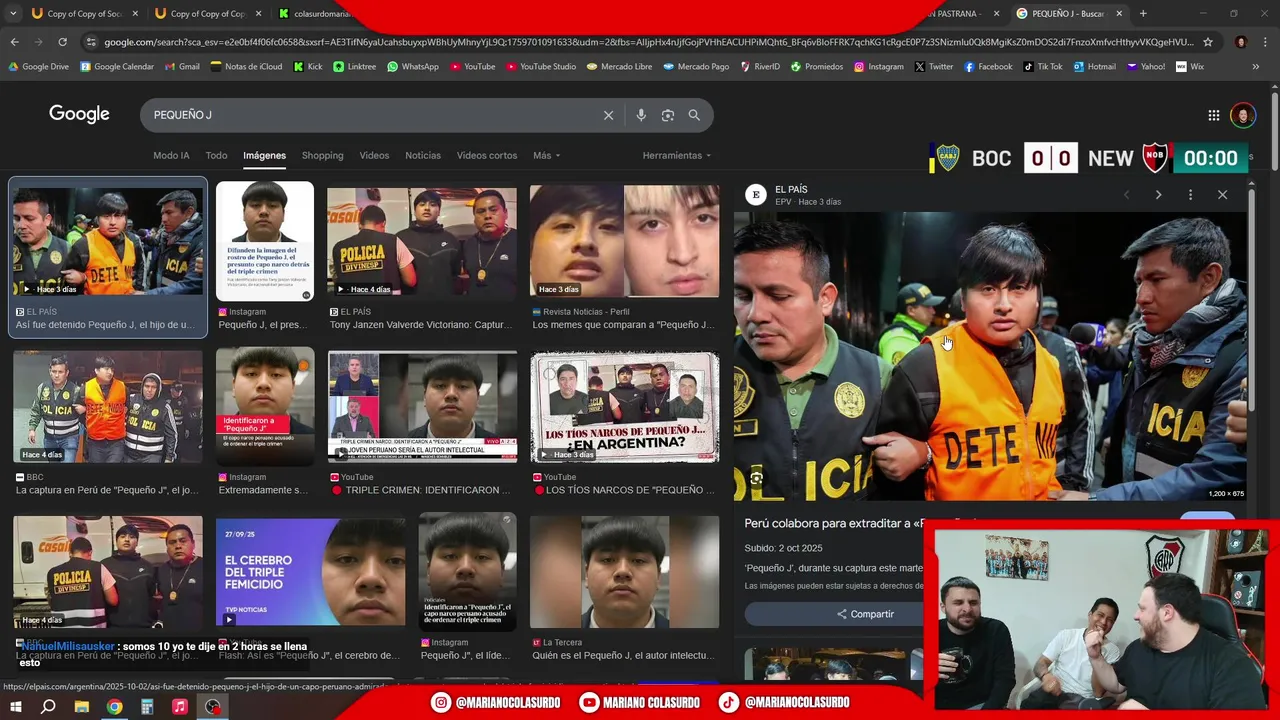The width and height of the screenshot is (1280, 720).
Task: Switch to the Modo IA tab
Action: point(171,155)
